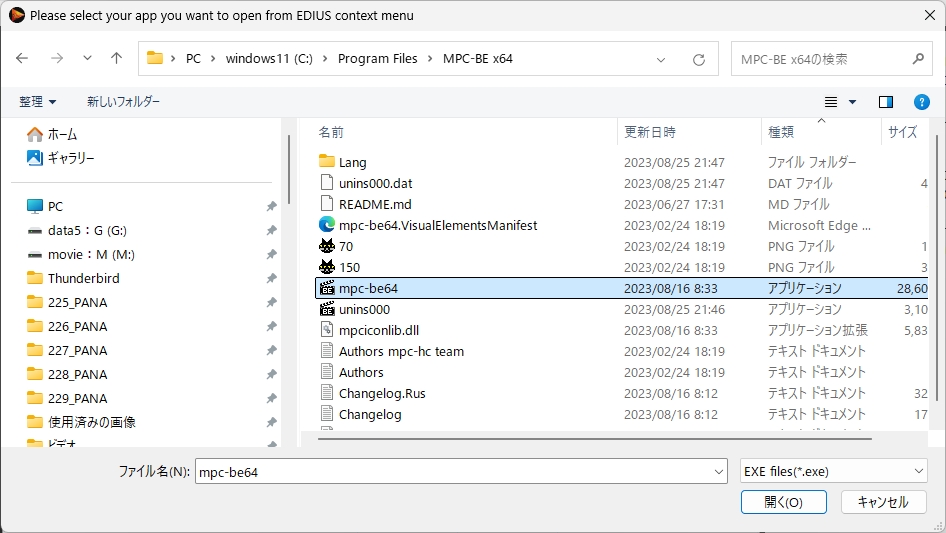Select MPC-BE x64 breadcrumb
The width and height of the screenshot is (946, 533).
click(x=478, y=59)
